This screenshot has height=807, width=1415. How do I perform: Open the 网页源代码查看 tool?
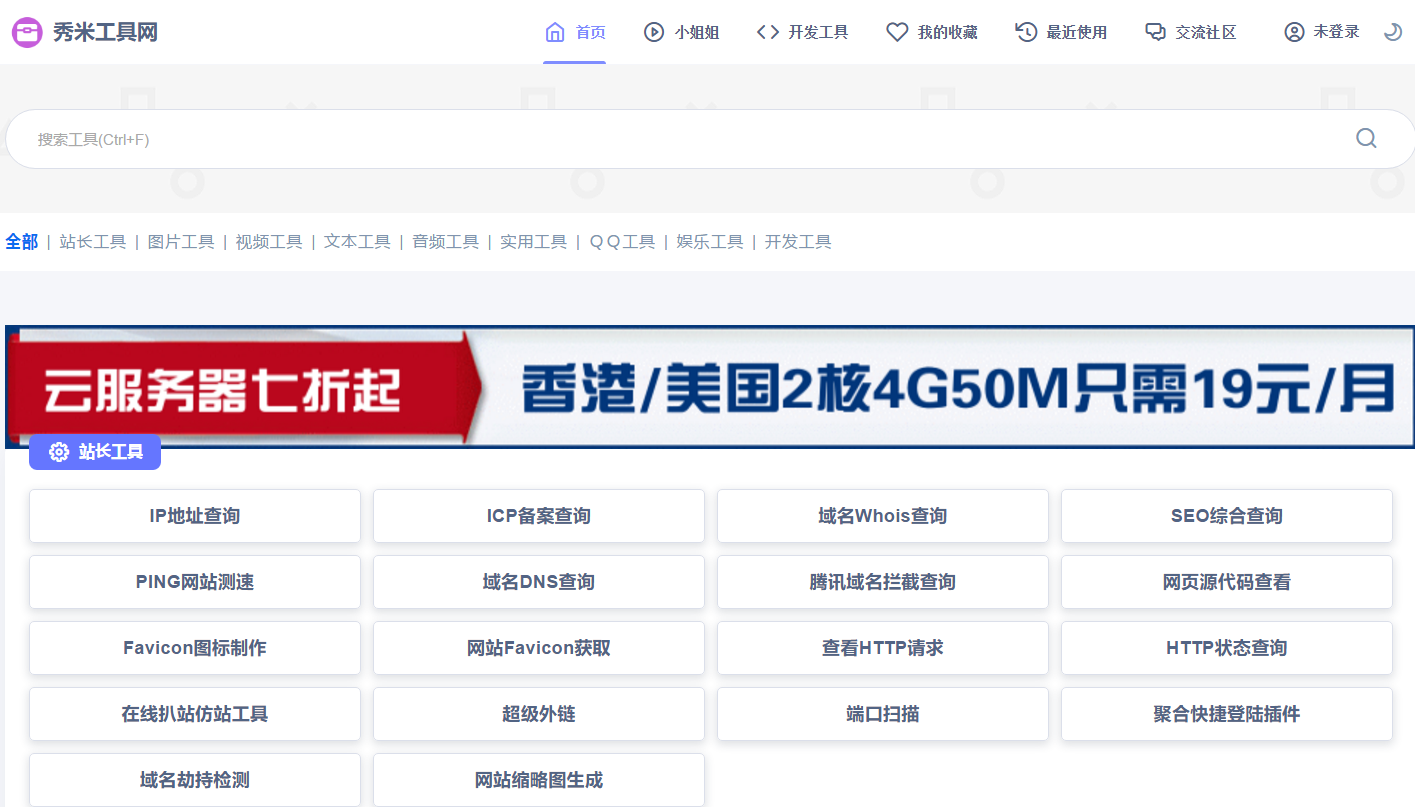tap(1227, 582)
